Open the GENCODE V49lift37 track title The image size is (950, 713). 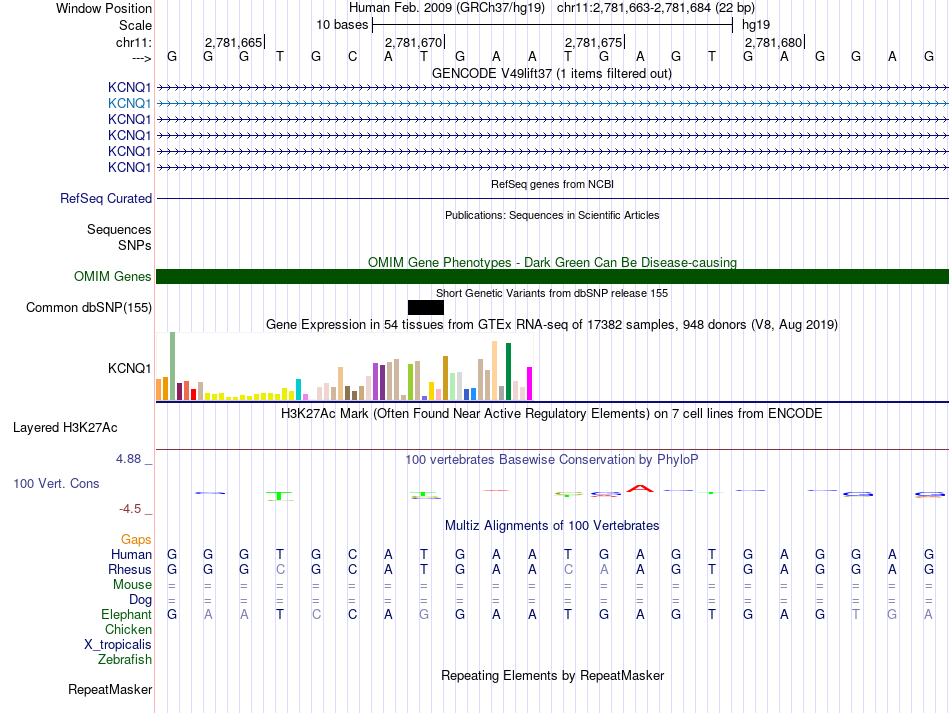tap(551, 74)
